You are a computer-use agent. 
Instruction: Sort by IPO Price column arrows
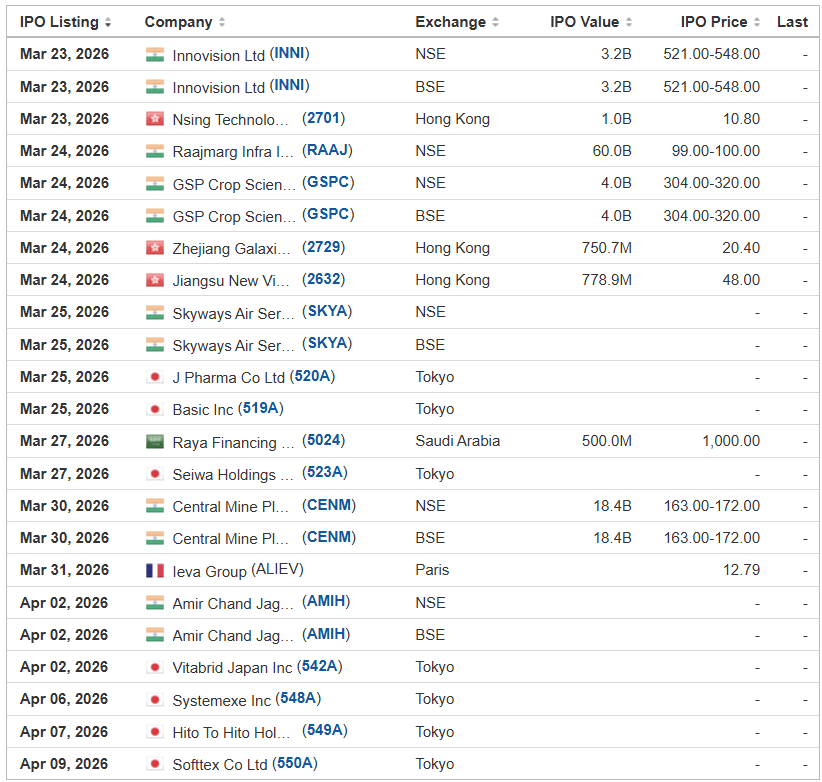[756, 22]
